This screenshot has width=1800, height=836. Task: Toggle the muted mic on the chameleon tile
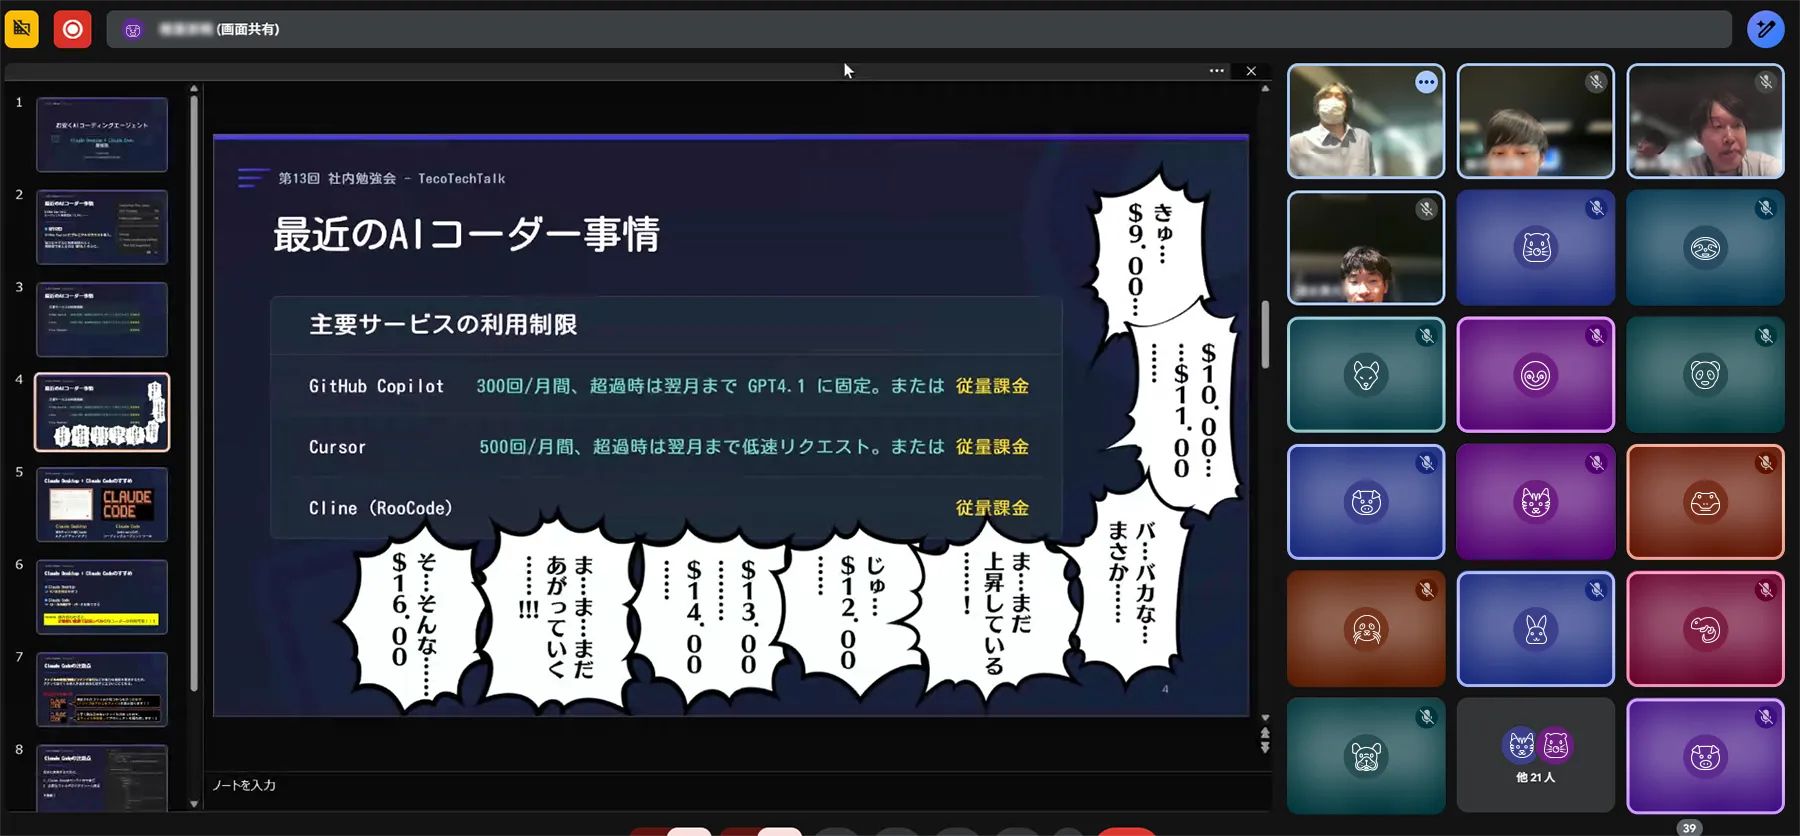pyautogui.click(x=1767, y=590)
